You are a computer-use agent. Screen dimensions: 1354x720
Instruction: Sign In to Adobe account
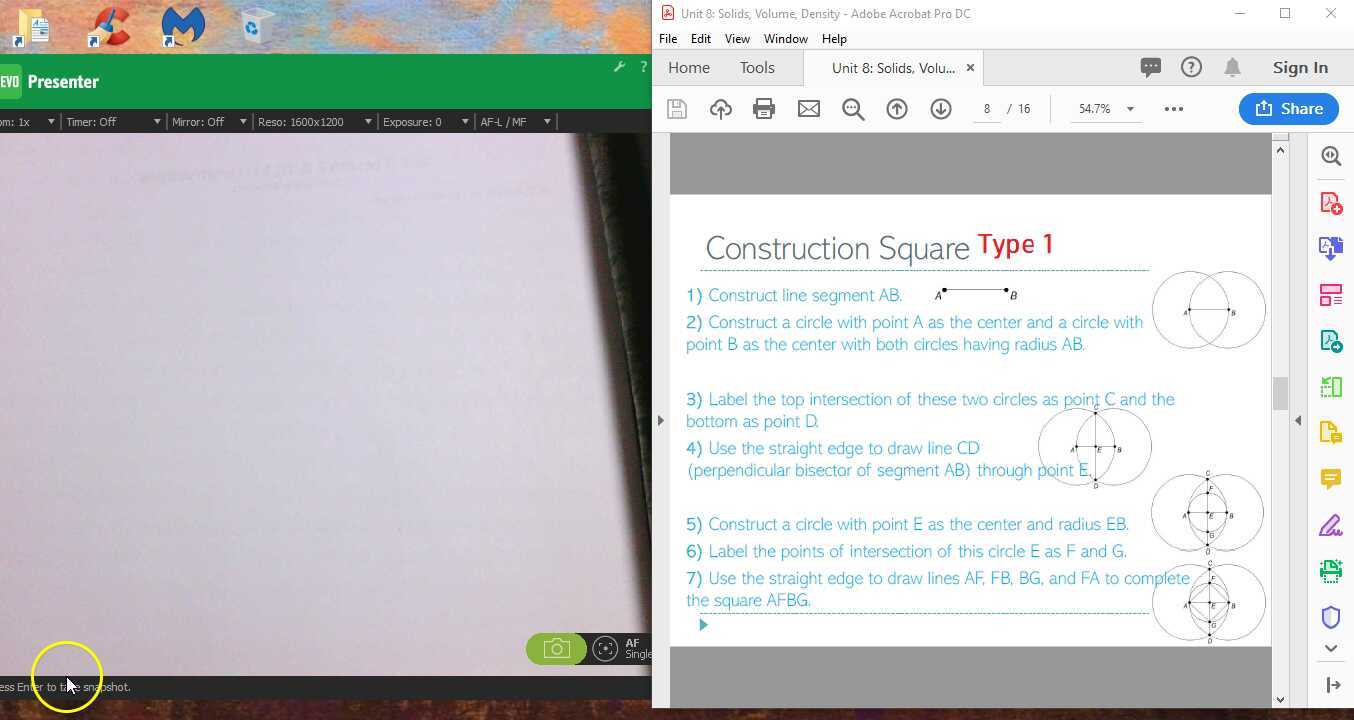pos(1300,67)
